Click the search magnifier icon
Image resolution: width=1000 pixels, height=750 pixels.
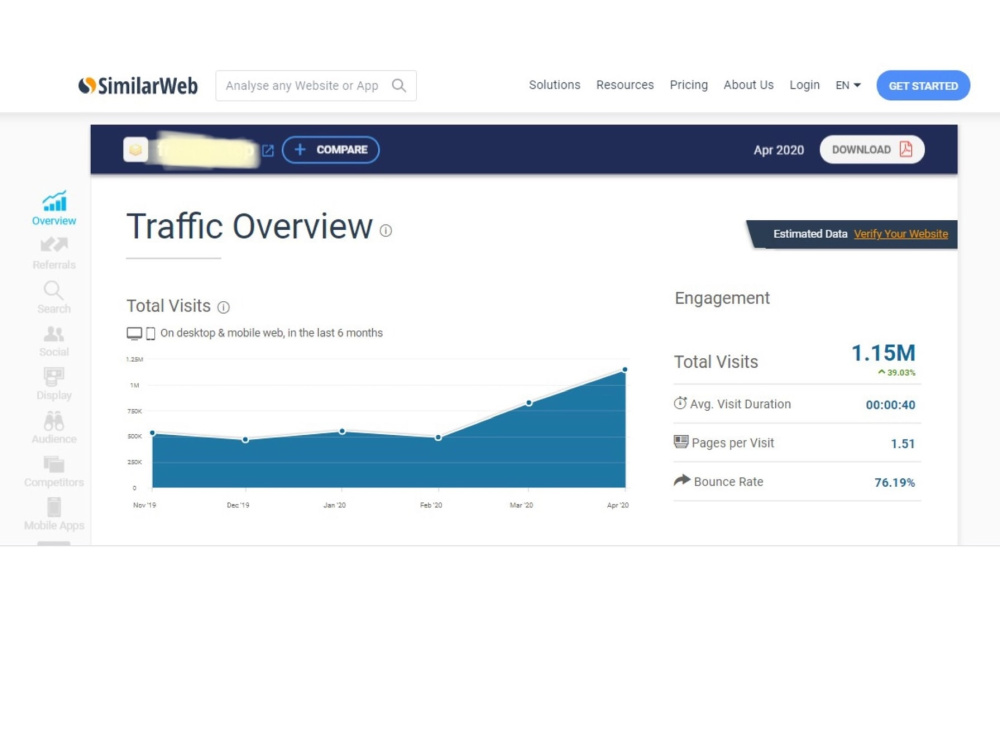coord(399,85)
